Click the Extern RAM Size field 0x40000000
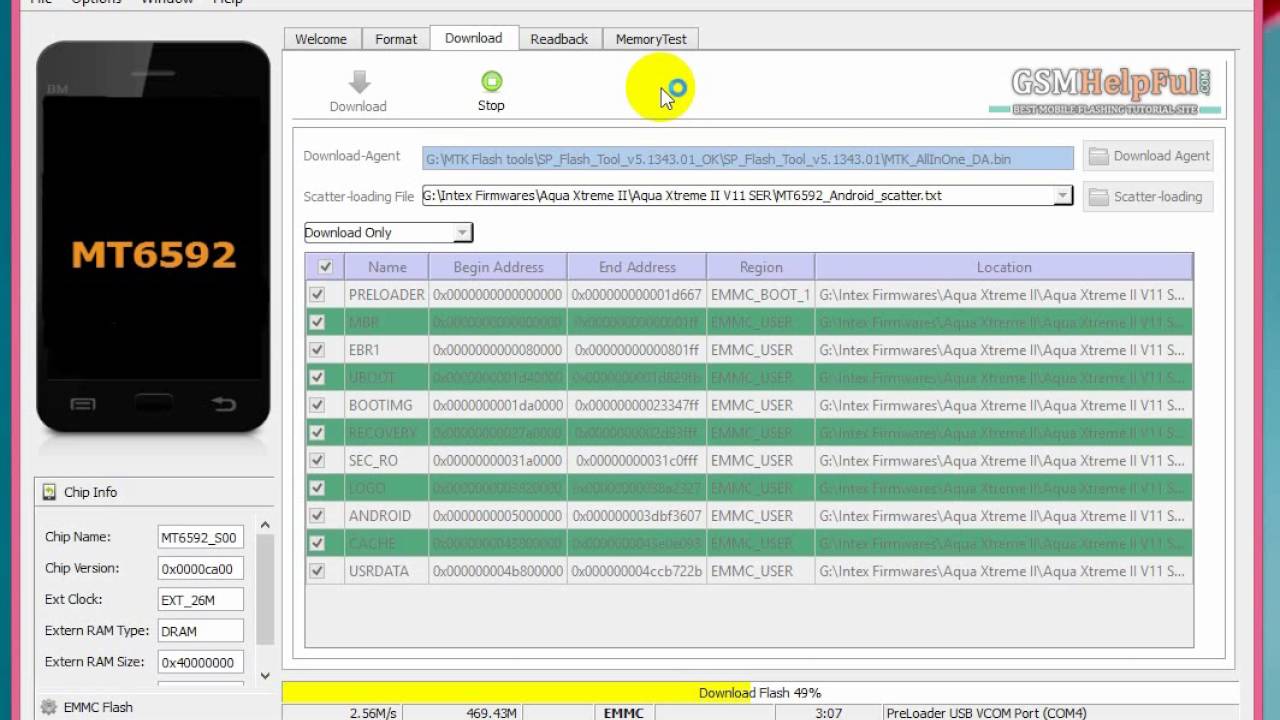Image resolution: width=1280 pixels, height=720 pixels. (200, 662)
